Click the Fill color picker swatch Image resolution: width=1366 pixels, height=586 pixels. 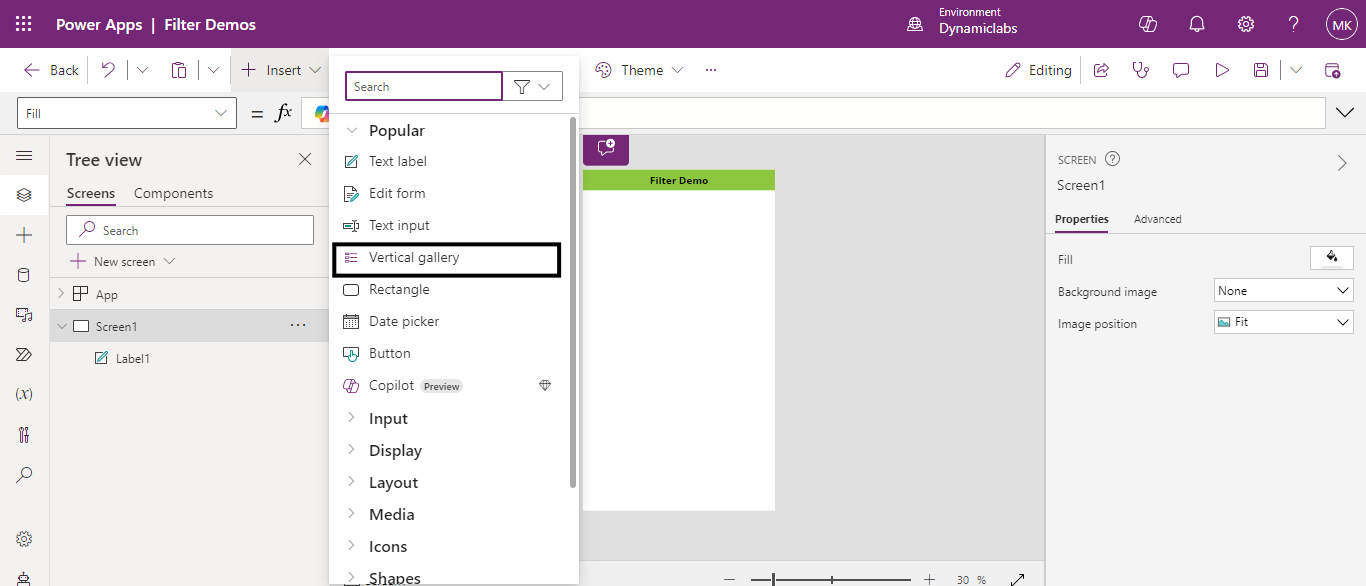coord(1331,258)
